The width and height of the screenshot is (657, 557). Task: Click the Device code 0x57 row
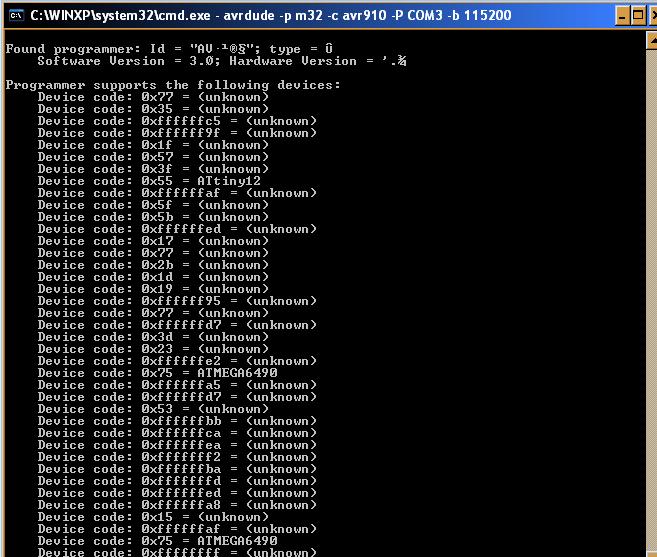point(153,157)
